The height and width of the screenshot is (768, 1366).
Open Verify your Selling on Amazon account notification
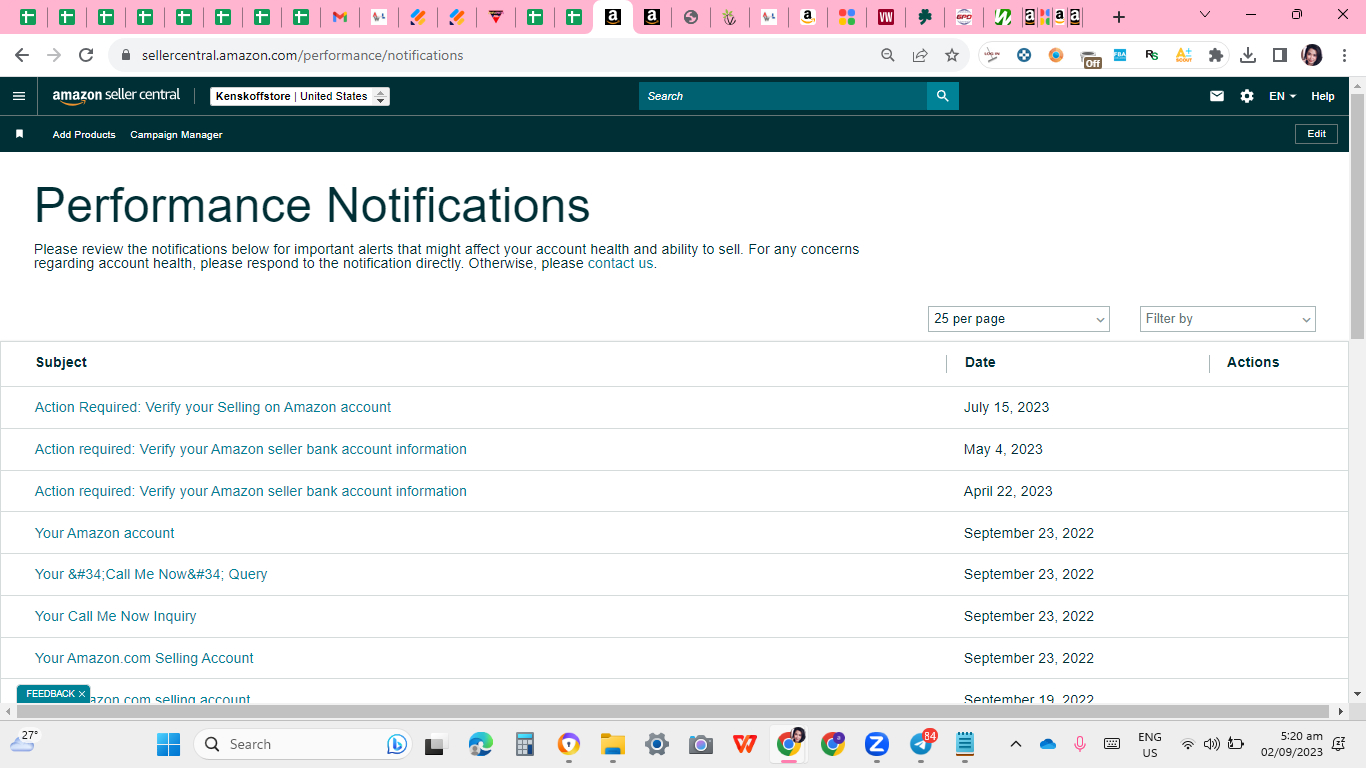click(x=213, y=407)
